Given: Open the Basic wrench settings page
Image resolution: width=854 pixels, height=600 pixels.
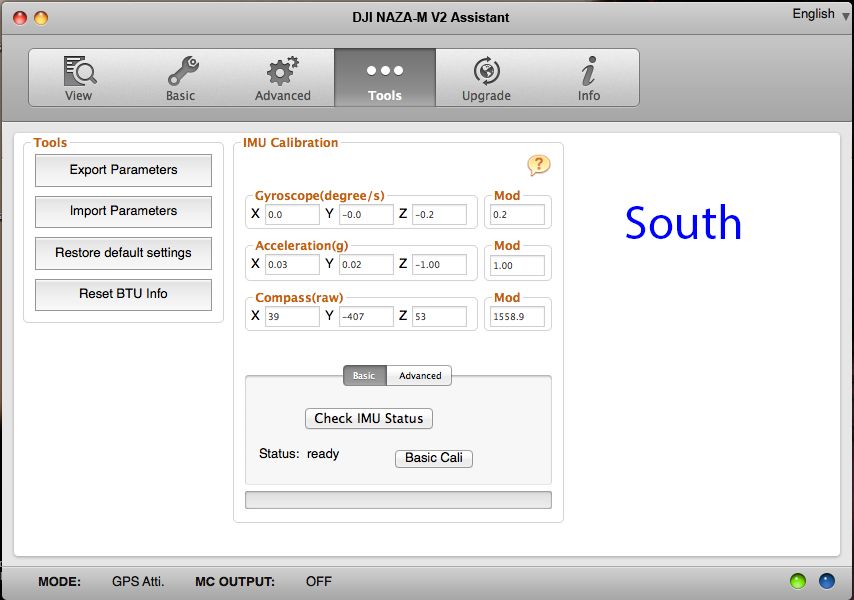Looking at the screenshot, I should (x=181, y=78).
